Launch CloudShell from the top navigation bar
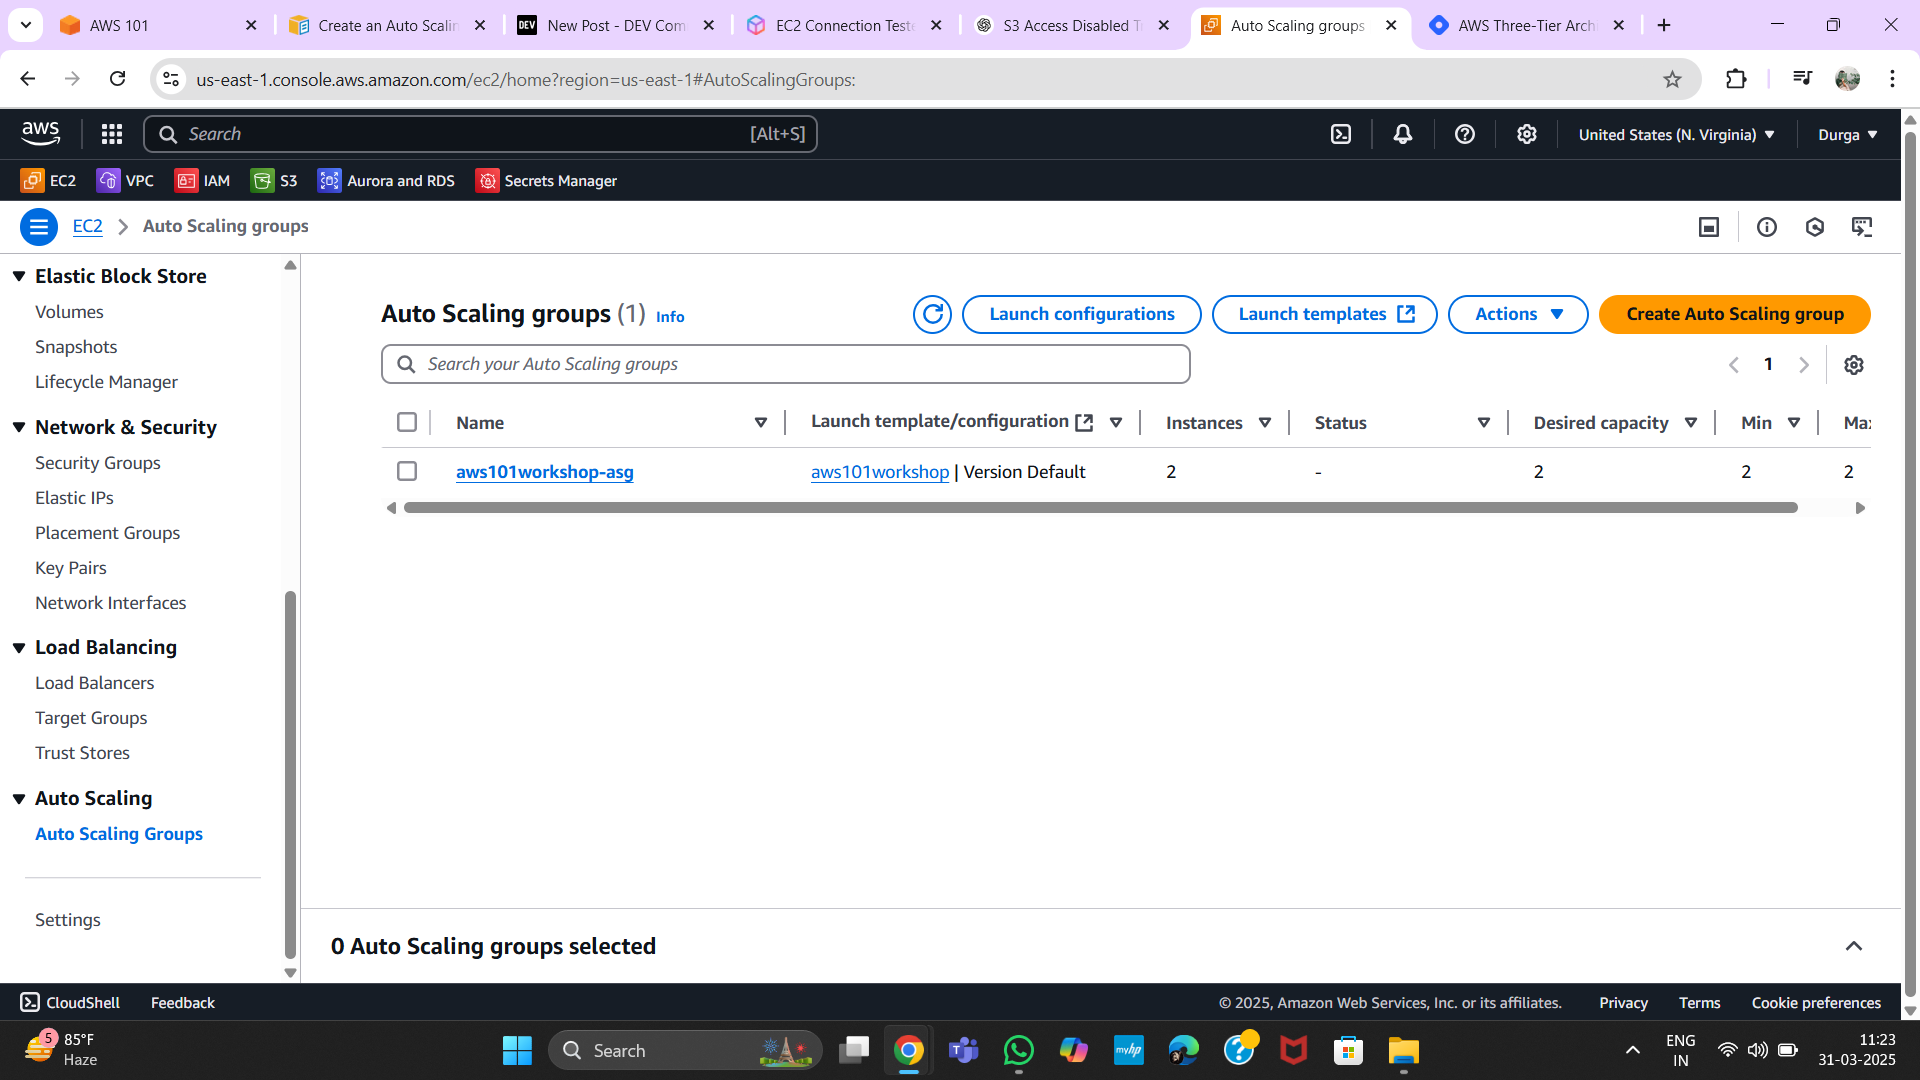The height and width of the screenshot is (1080, 1920). 1341,134
